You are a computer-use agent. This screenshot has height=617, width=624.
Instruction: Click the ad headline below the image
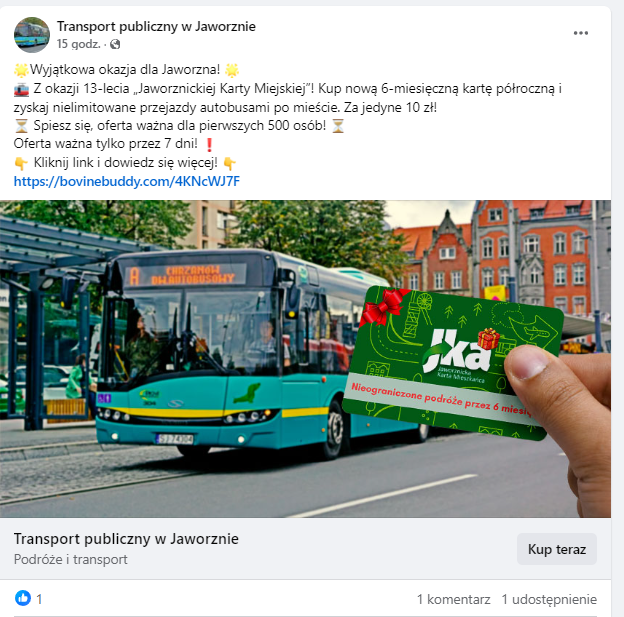coord(126,539)
